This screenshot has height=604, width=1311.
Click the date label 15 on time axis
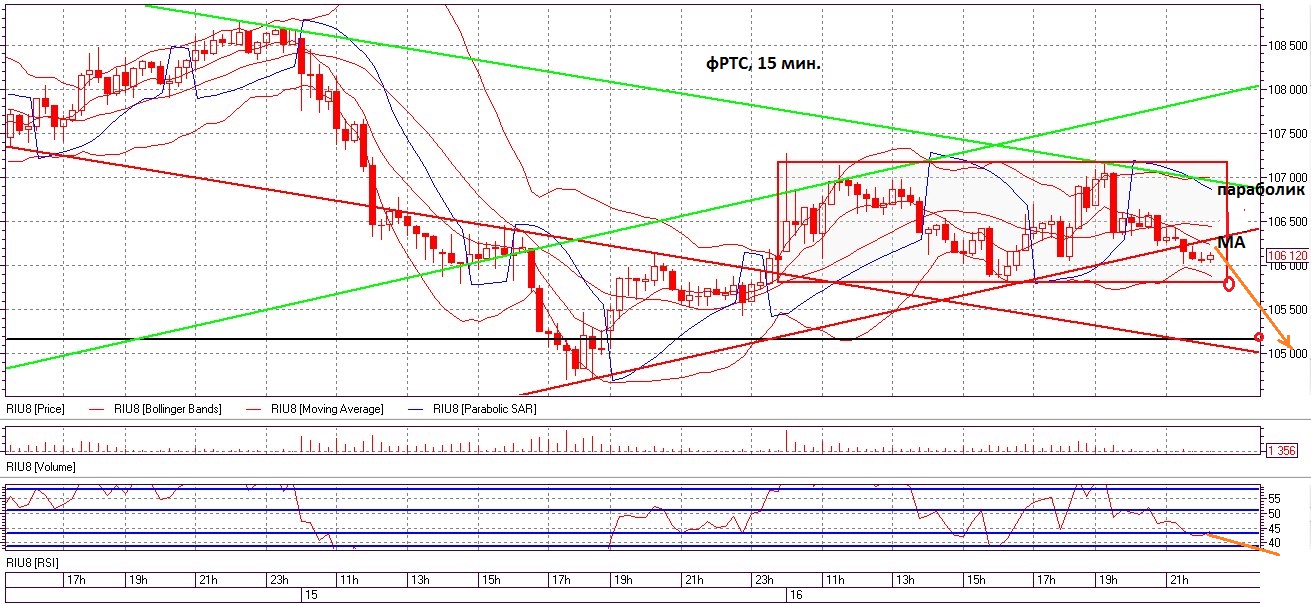click(310, 594)
